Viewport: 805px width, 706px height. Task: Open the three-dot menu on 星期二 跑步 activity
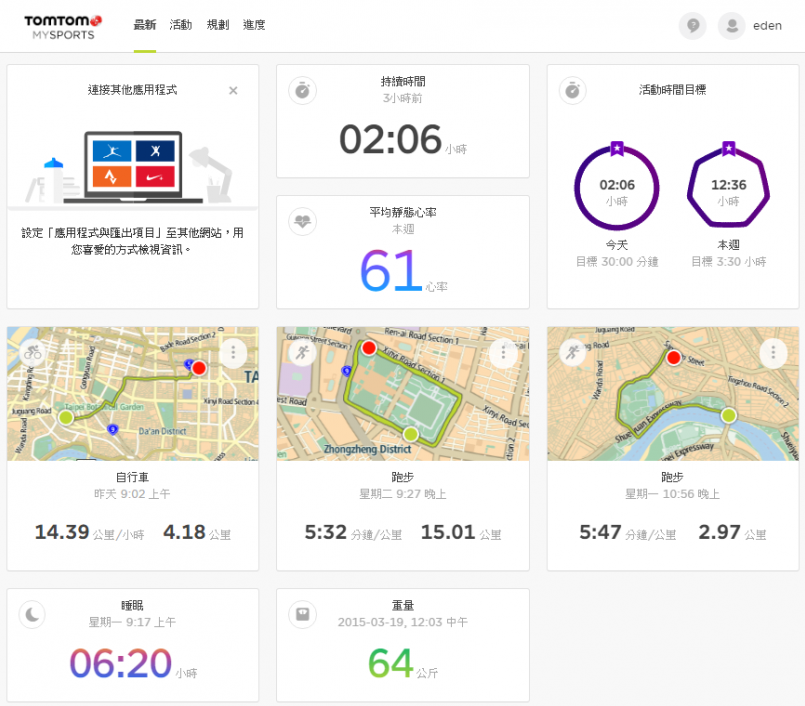pyautogui.click(x=503, y=353)
